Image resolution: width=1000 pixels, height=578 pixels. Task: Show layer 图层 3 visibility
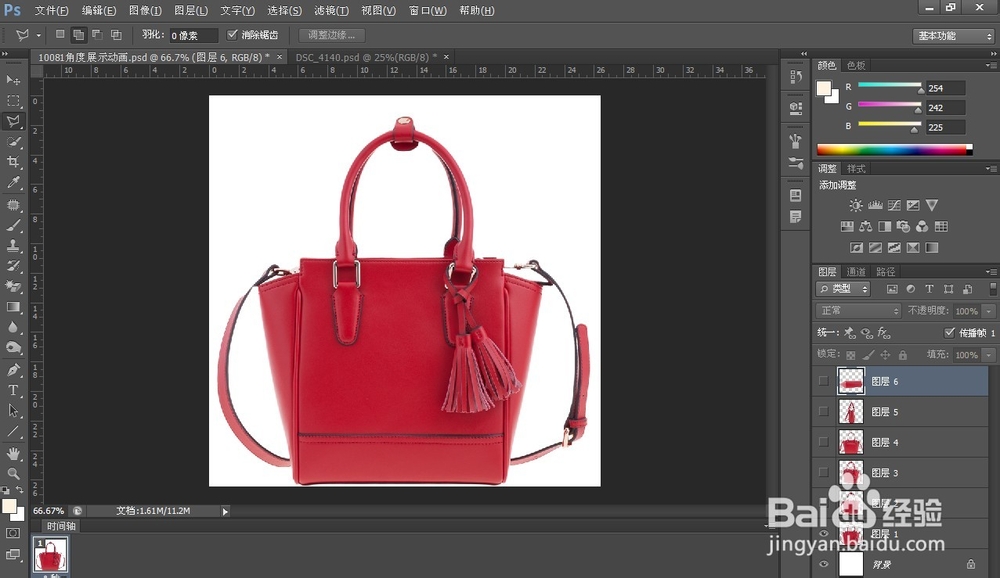[823, 473]
